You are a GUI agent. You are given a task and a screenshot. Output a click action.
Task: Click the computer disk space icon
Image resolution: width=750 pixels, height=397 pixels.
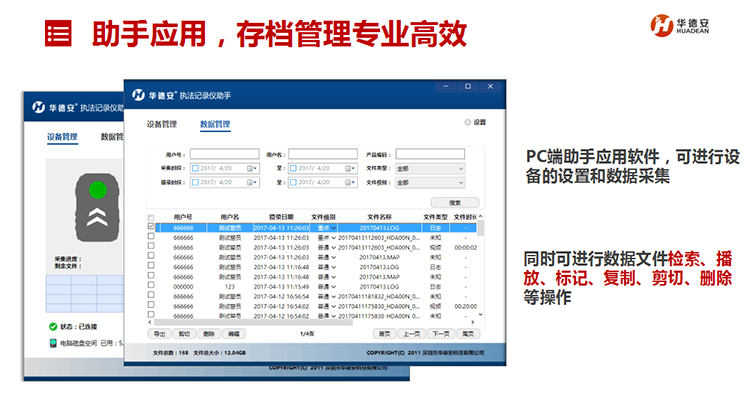pos(53,343)
